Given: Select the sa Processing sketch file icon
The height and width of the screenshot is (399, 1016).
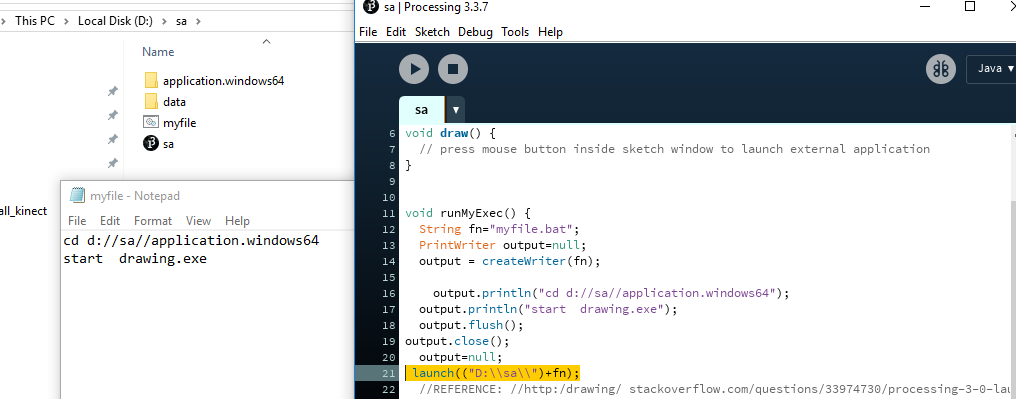Looking at the screenshot, I should click(151, 144).
